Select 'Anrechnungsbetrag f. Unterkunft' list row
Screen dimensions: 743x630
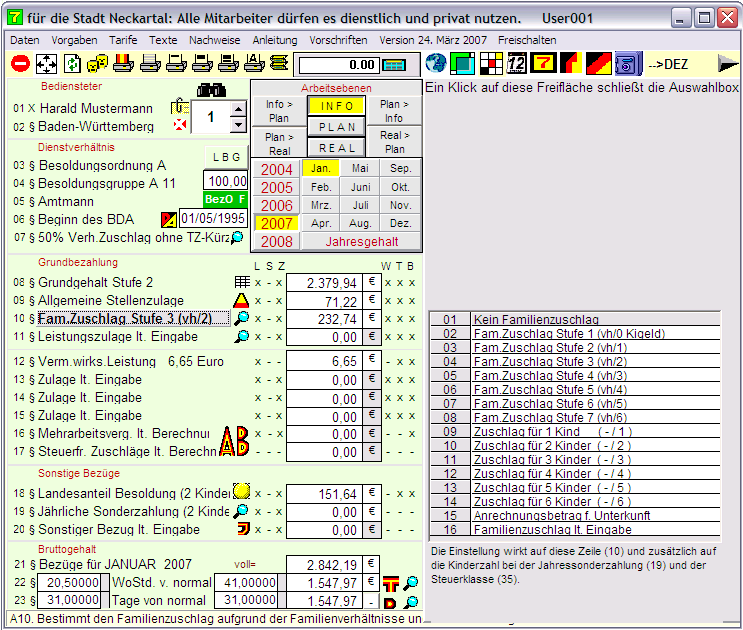coord(575,515)
